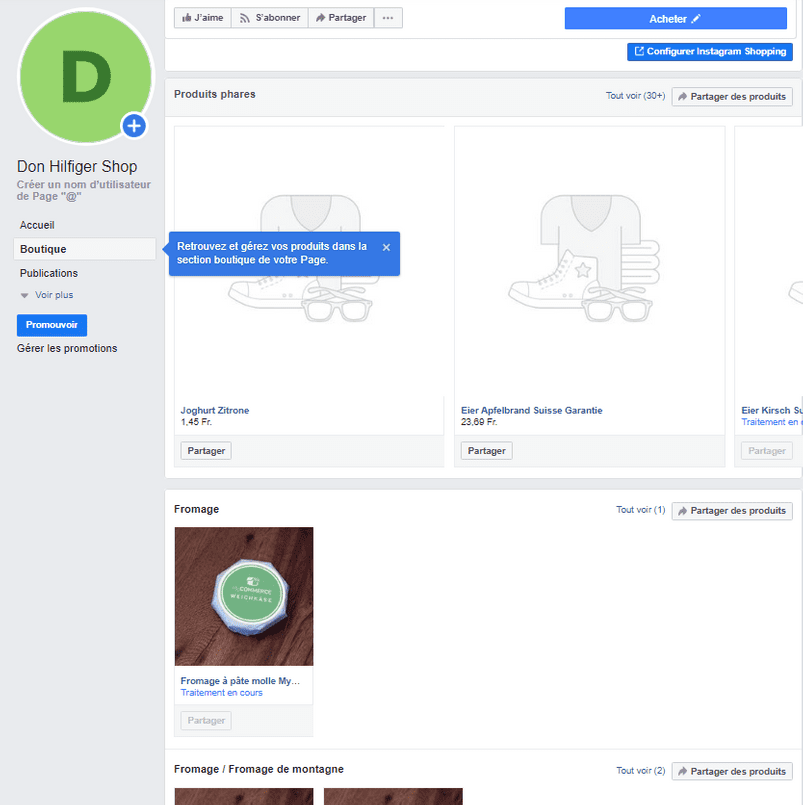
Task: Click Fromage / Fromage de montagne heading
Action: (259, 769)
